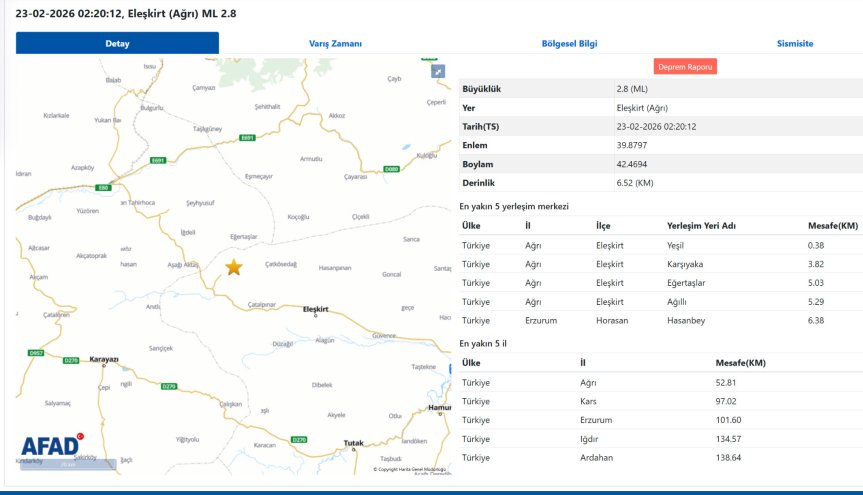Switch to the Varış Zamanı tab

click(x=335, y=43)
